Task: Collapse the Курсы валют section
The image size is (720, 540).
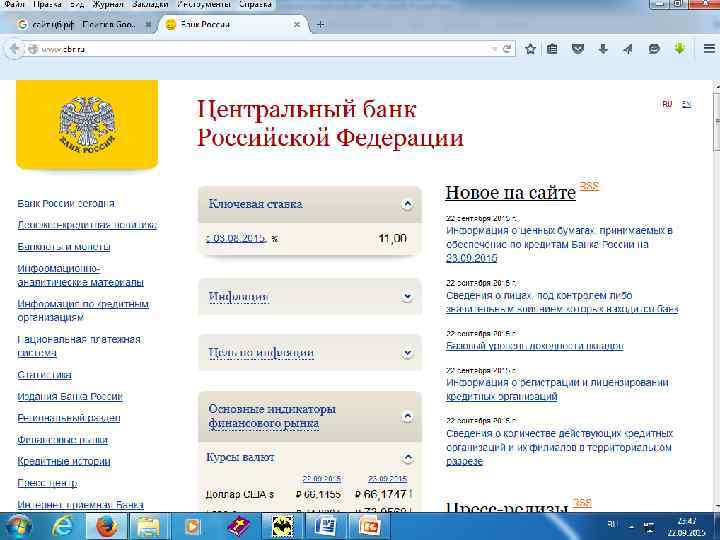Action: pos(407,457)
